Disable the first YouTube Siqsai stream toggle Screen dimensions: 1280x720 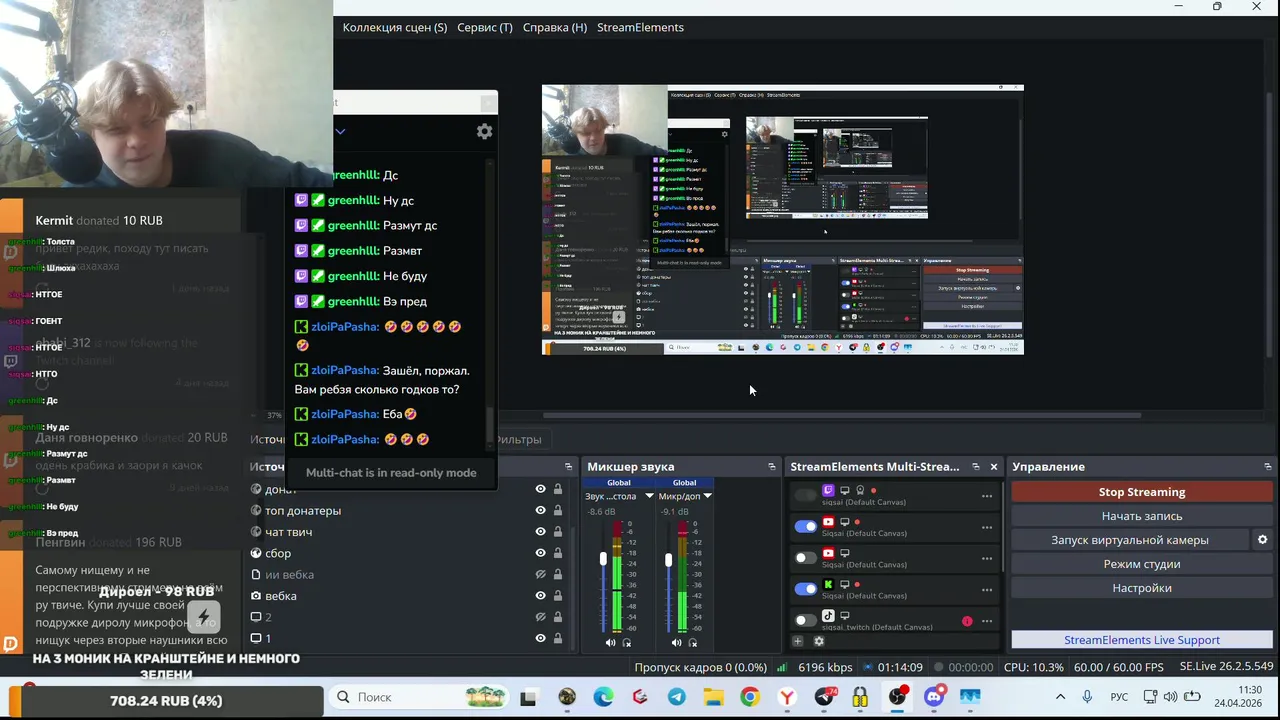[806, 526]
